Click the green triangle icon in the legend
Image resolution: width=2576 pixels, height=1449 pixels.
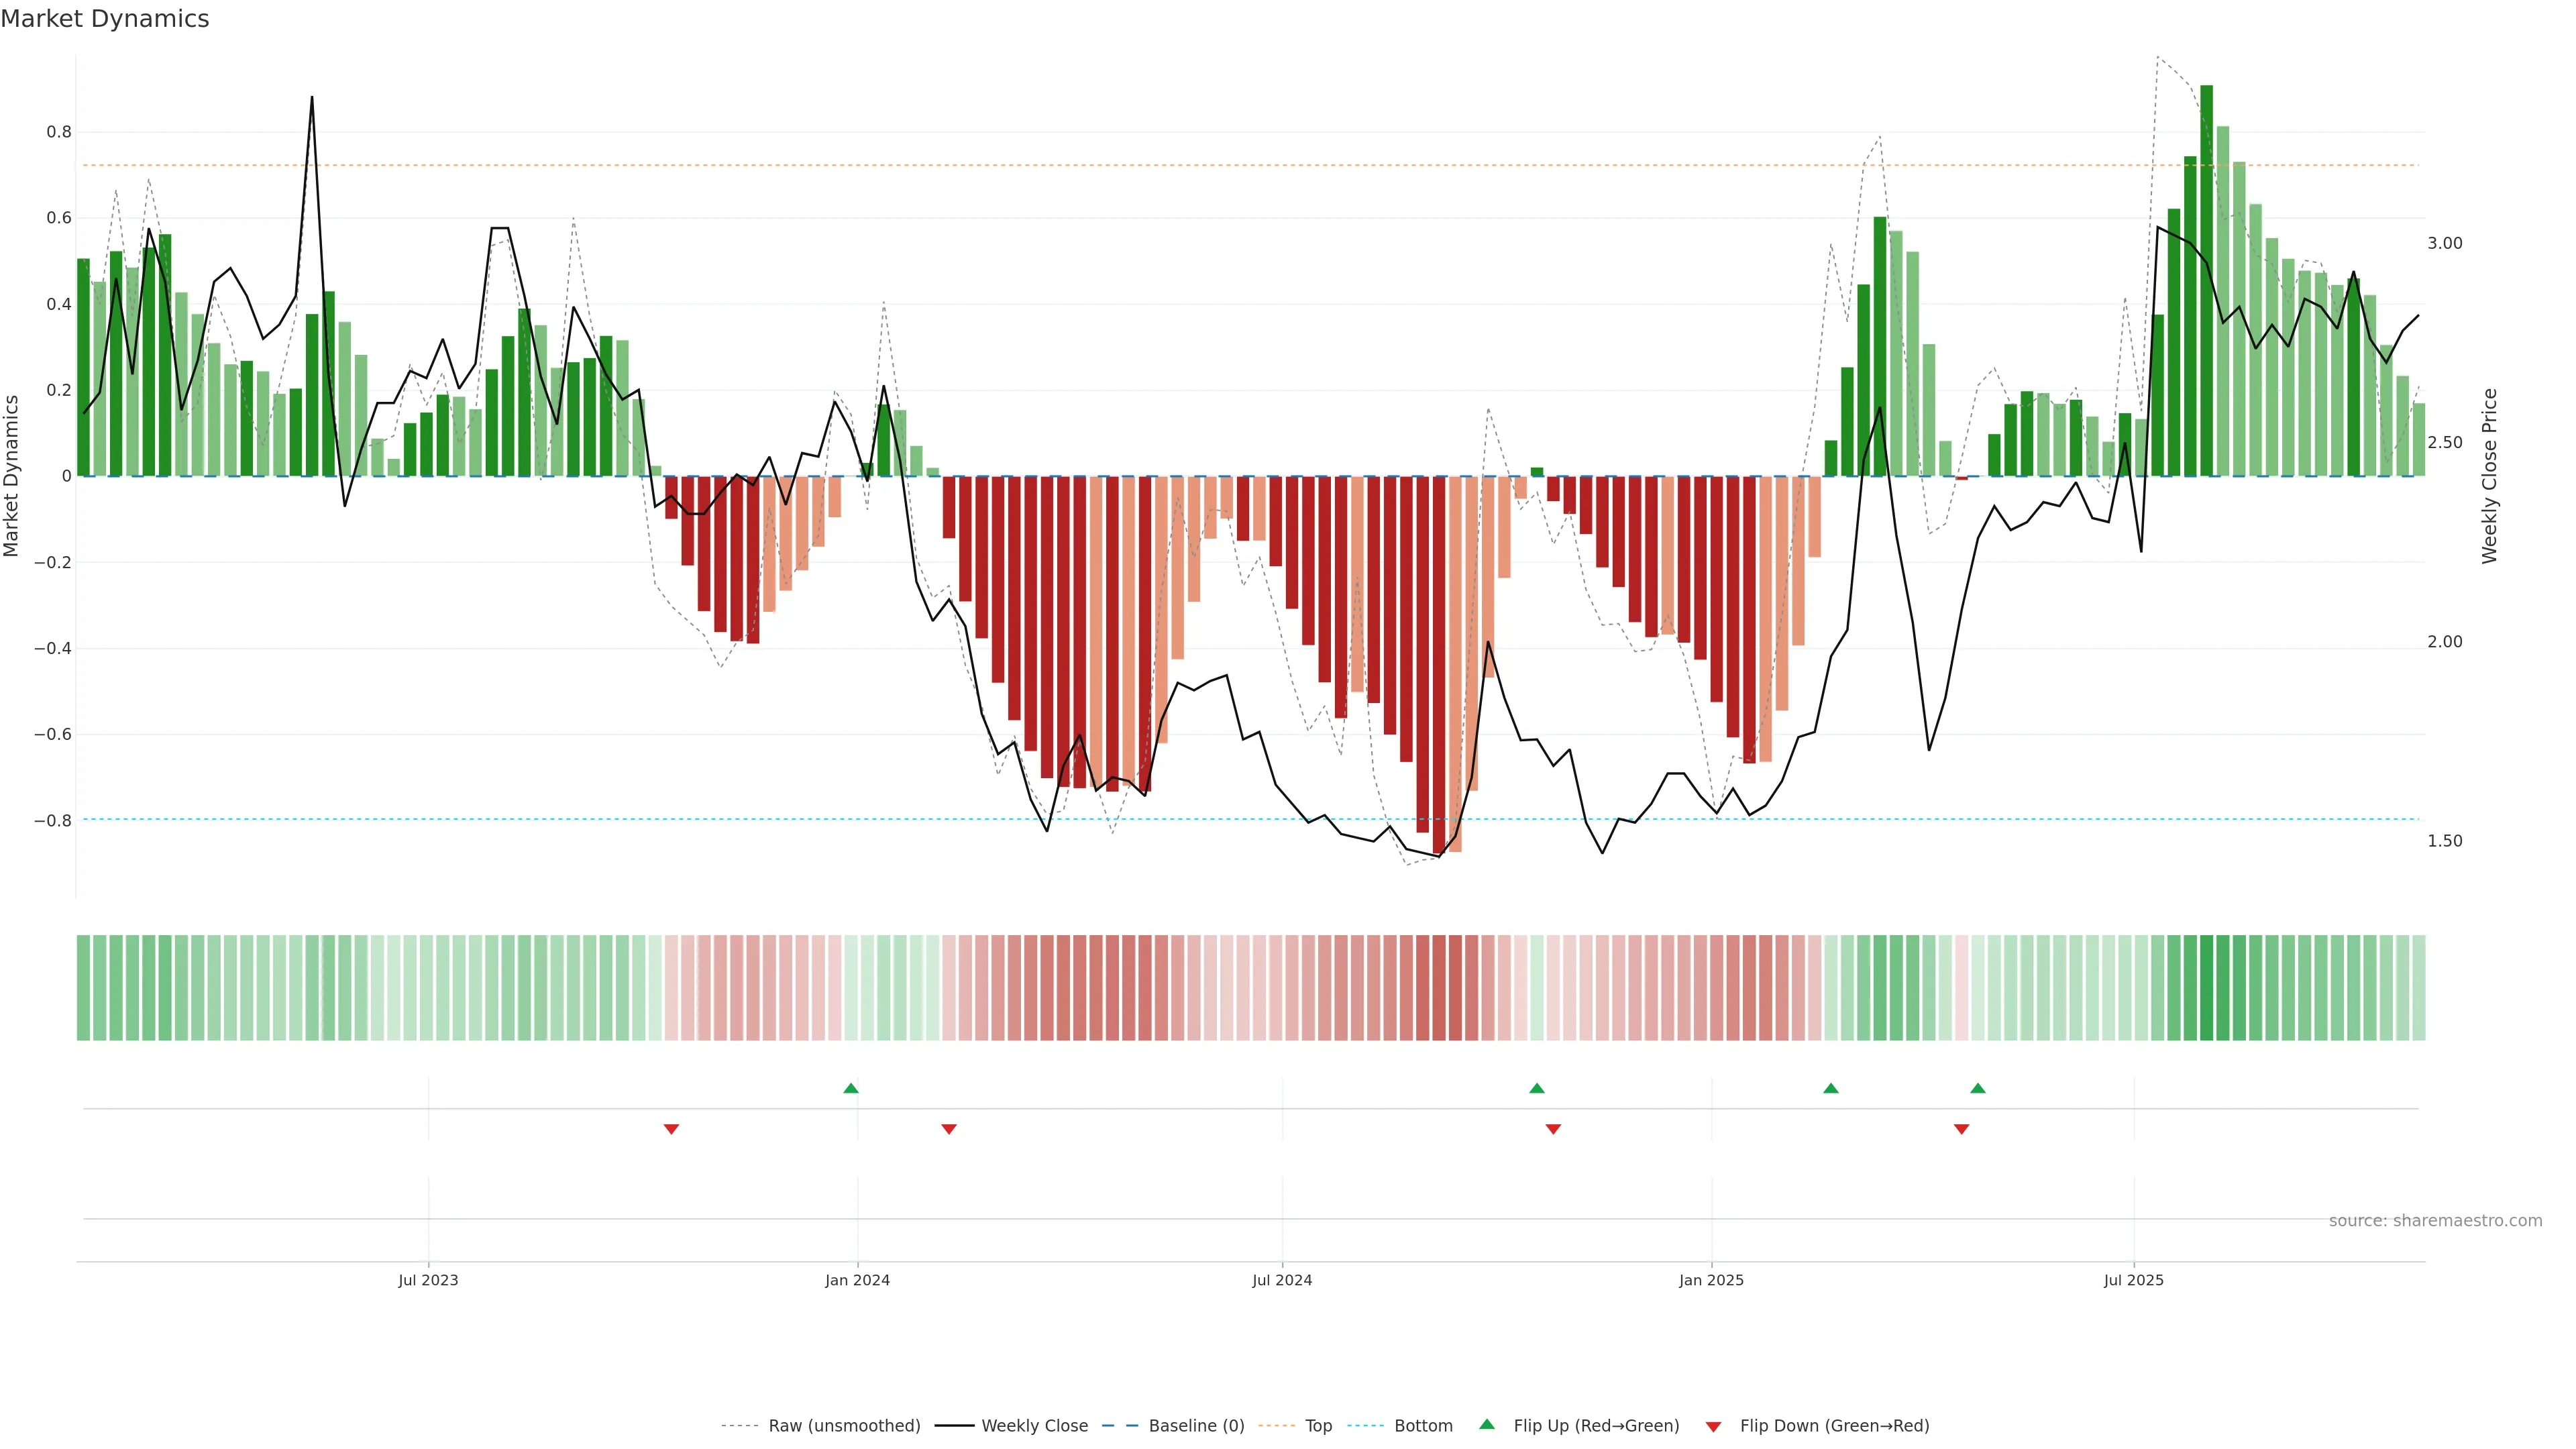1487,1424
